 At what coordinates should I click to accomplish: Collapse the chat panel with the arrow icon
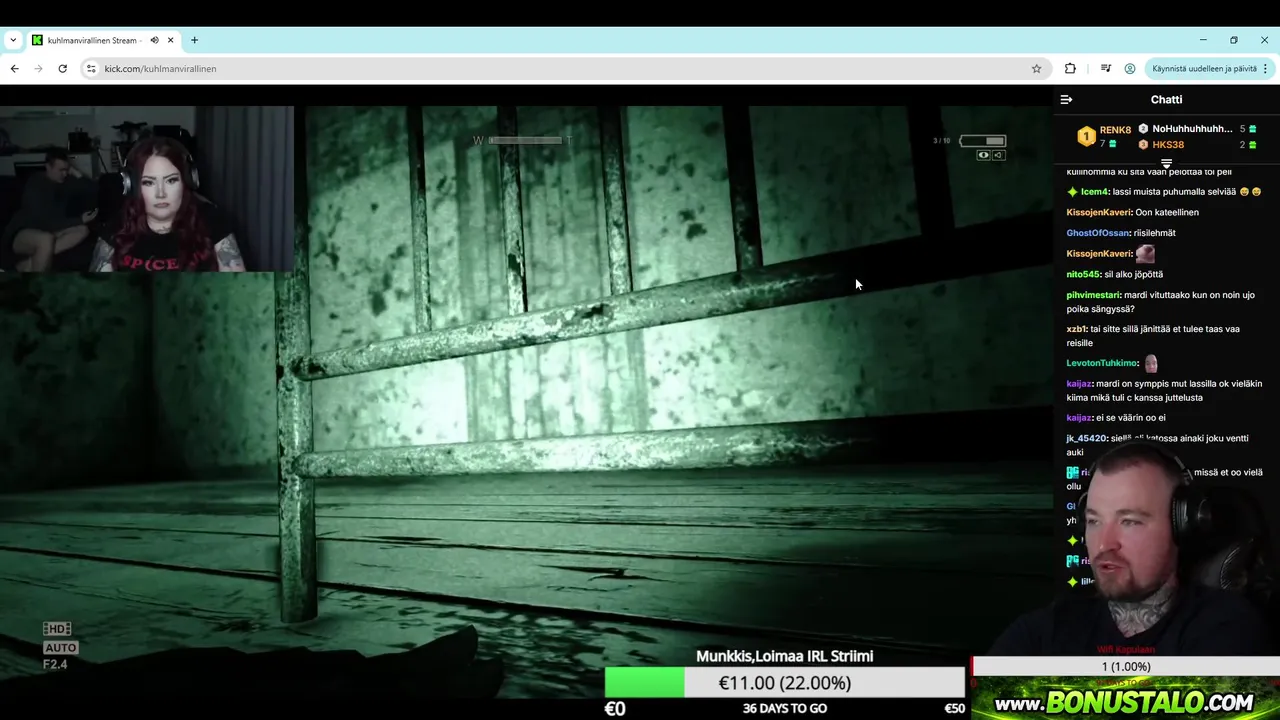(x=1066, y=100)
